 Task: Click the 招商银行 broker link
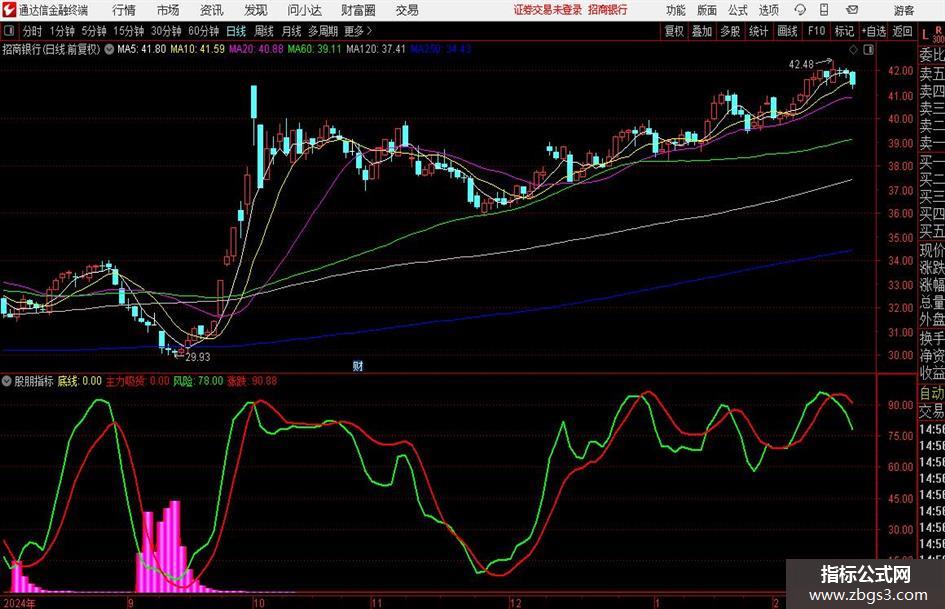(x=608, y=10)
